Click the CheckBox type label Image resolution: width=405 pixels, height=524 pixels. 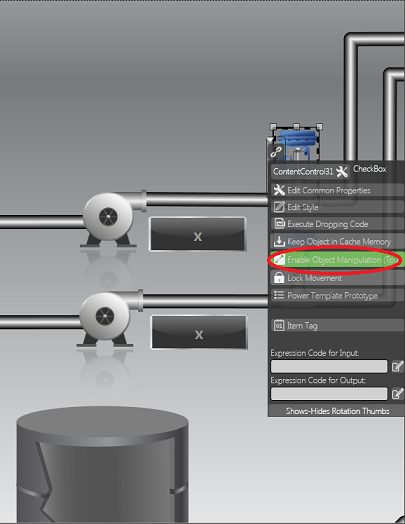click(x=370, y=169)
